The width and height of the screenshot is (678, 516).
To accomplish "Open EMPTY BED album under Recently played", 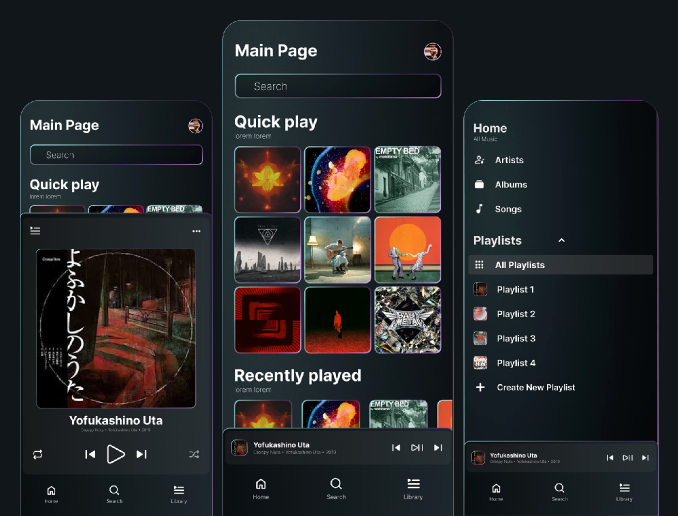I will point(398,414).
